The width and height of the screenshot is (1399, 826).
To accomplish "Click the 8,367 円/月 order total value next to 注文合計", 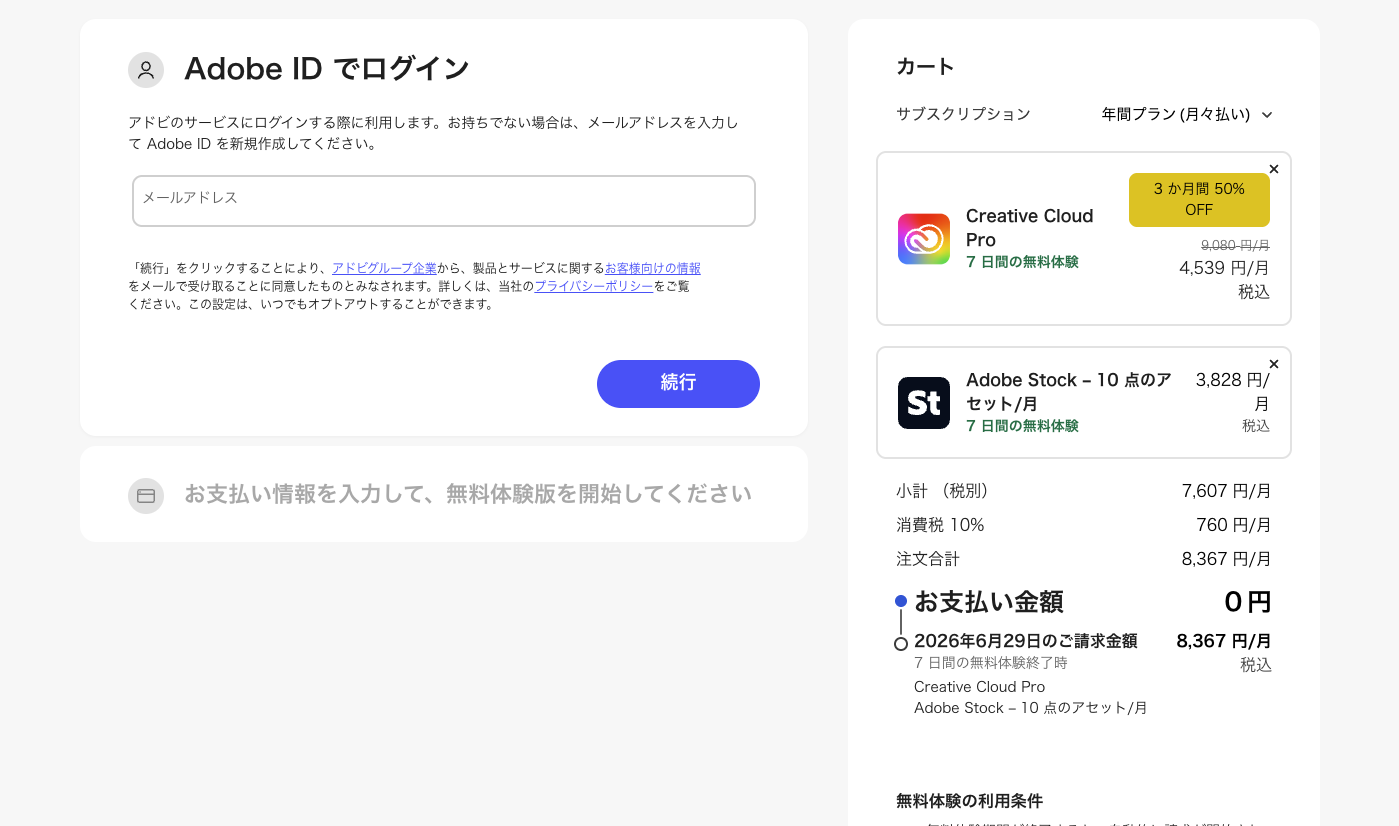I will coord(1227,559).
